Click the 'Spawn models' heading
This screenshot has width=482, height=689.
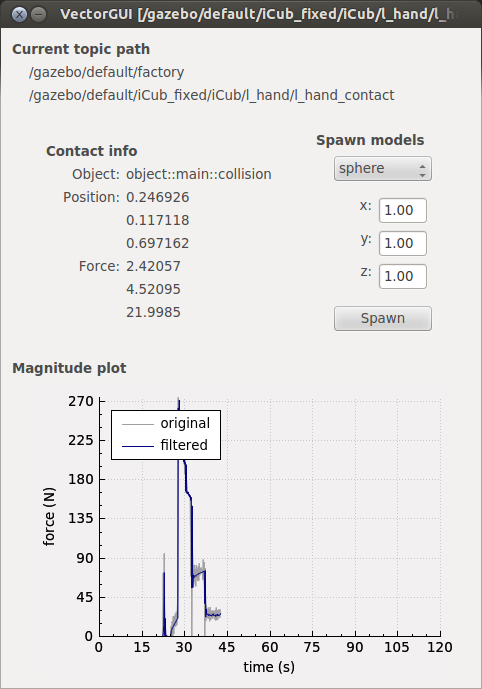[x=370, y=140]
